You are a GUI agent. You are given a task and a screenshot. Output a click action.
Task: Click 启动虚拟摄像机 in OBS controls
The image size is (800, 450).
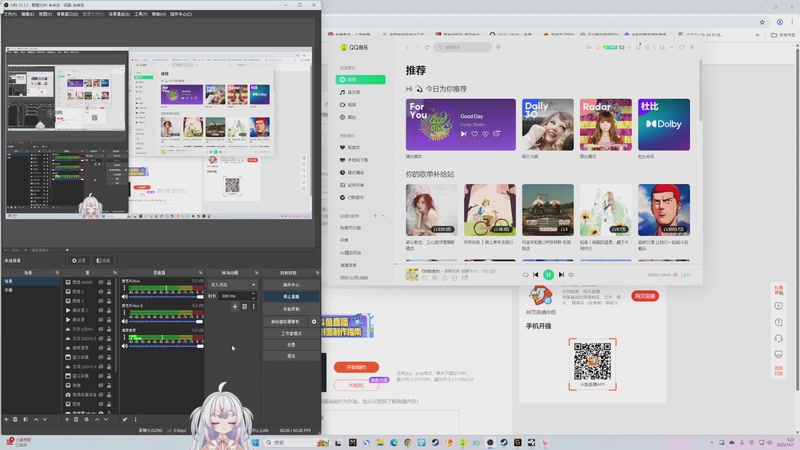tap(286, 321)
